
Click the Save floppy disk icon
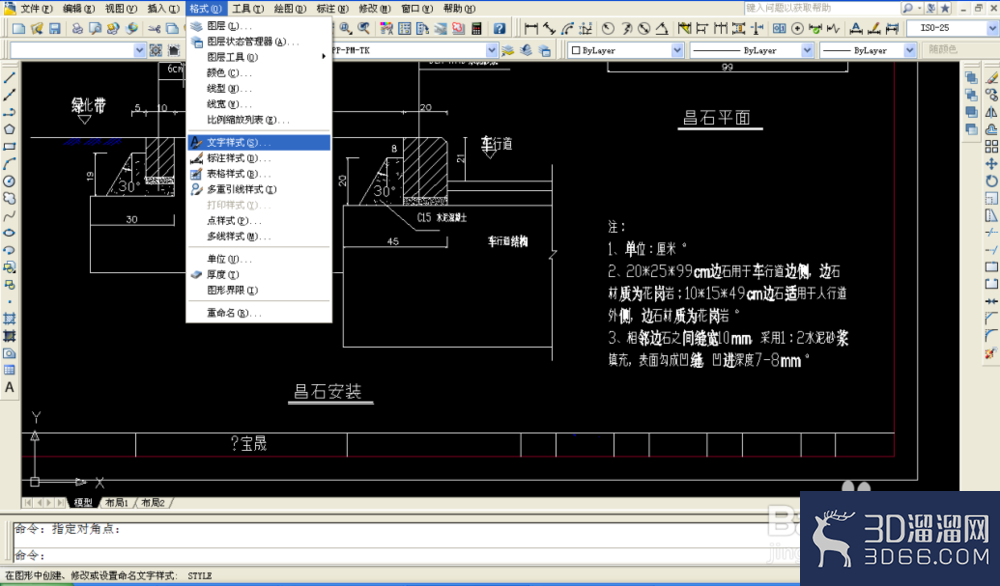pyautogui.click(x=54, y=28)
